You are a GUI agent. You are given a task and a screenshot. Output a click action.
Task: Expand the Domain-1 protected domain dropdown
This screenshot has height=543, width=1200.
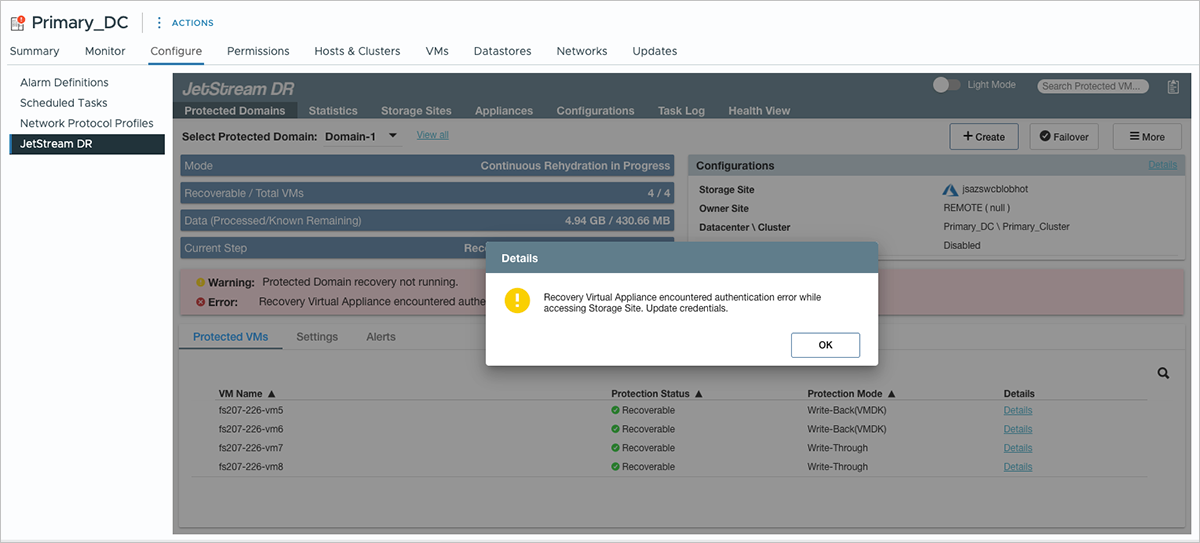393,136
